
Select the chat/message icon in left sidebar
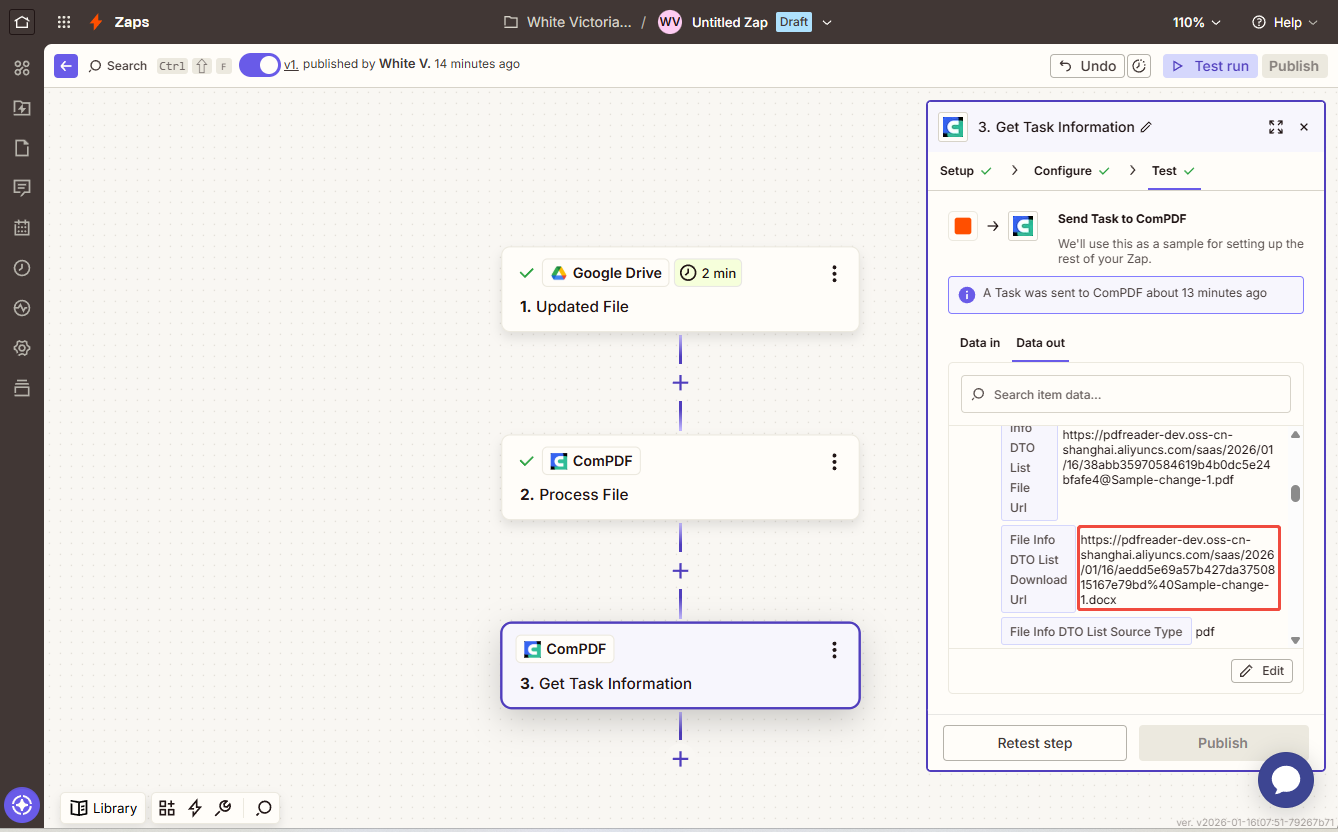[22, 187]
